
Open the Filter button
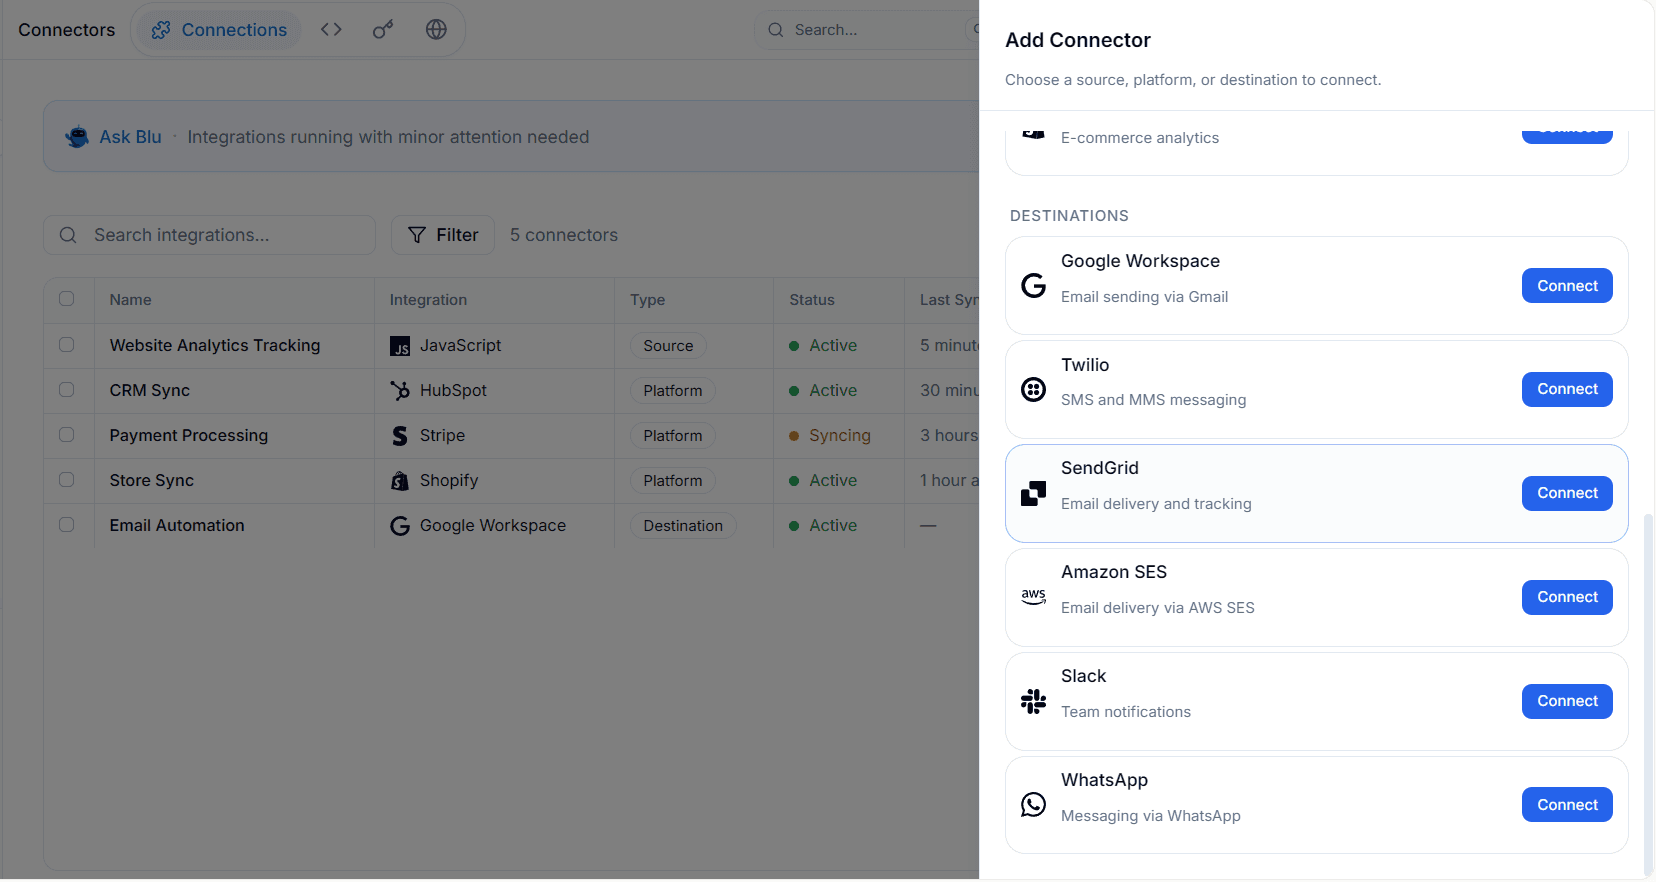pos(443,235)
